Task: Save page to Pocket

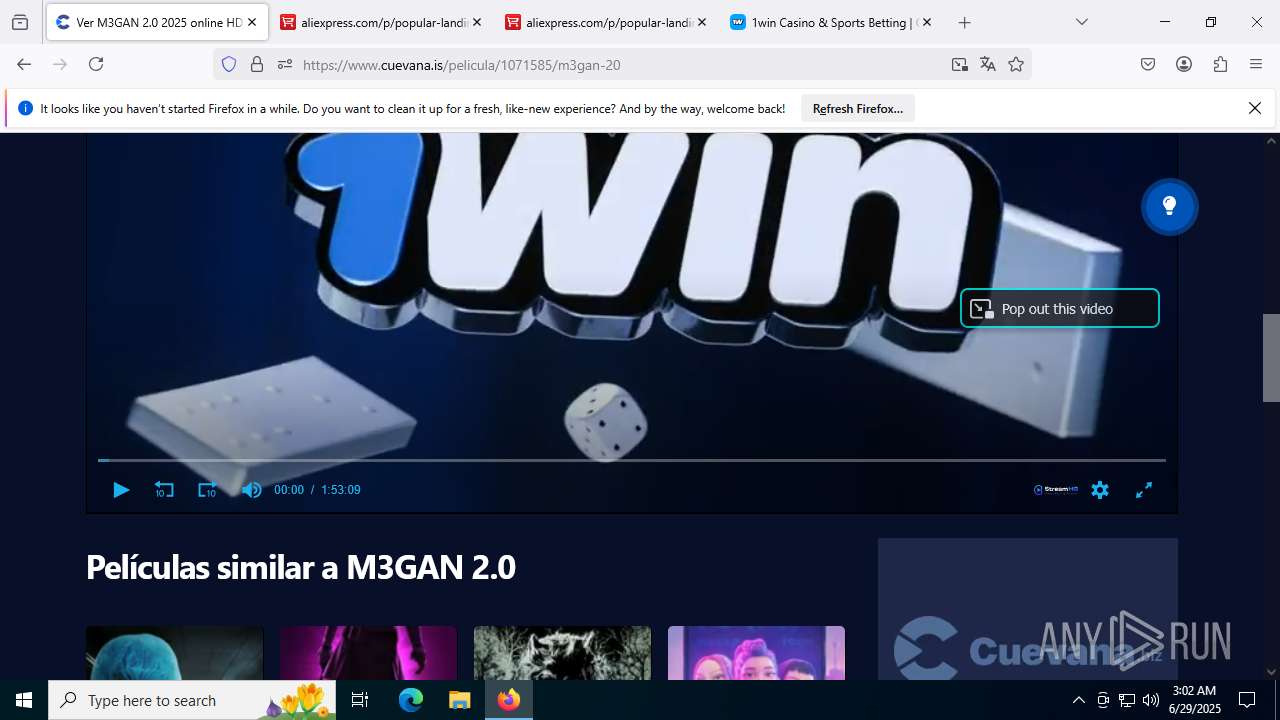Action: [1148, 64]
